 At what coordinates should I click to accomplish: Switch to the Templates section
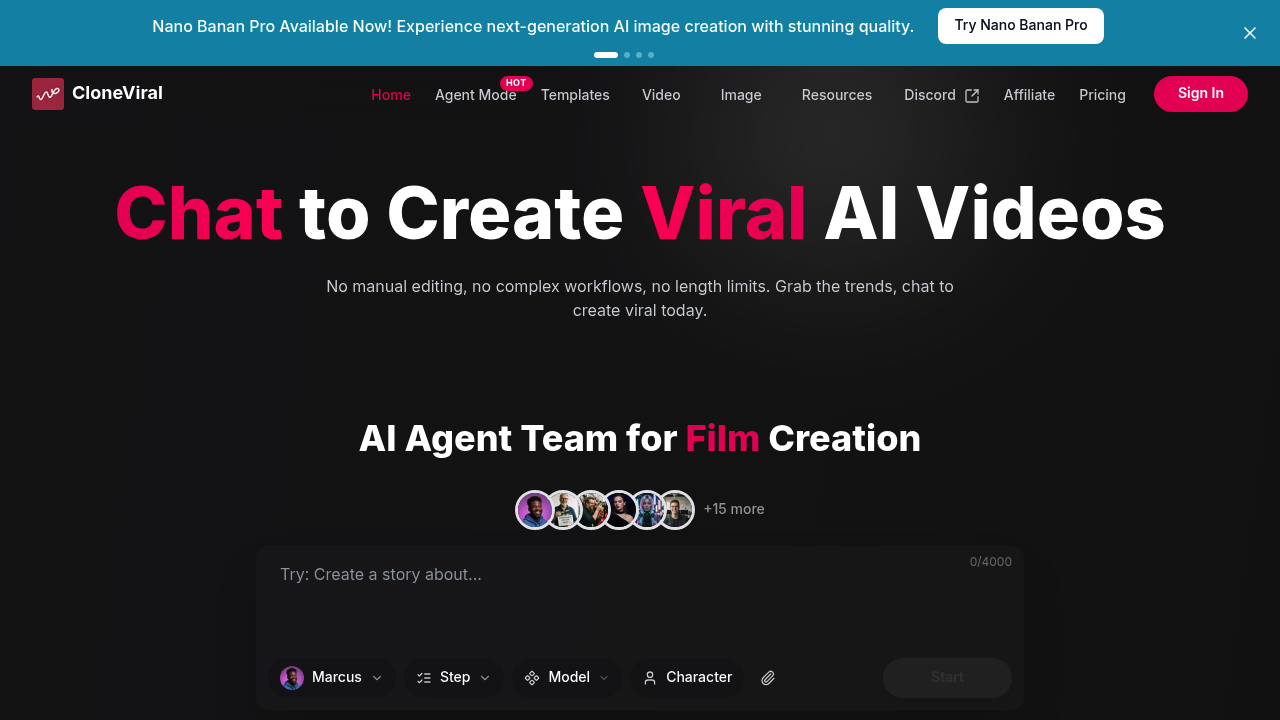575,95
